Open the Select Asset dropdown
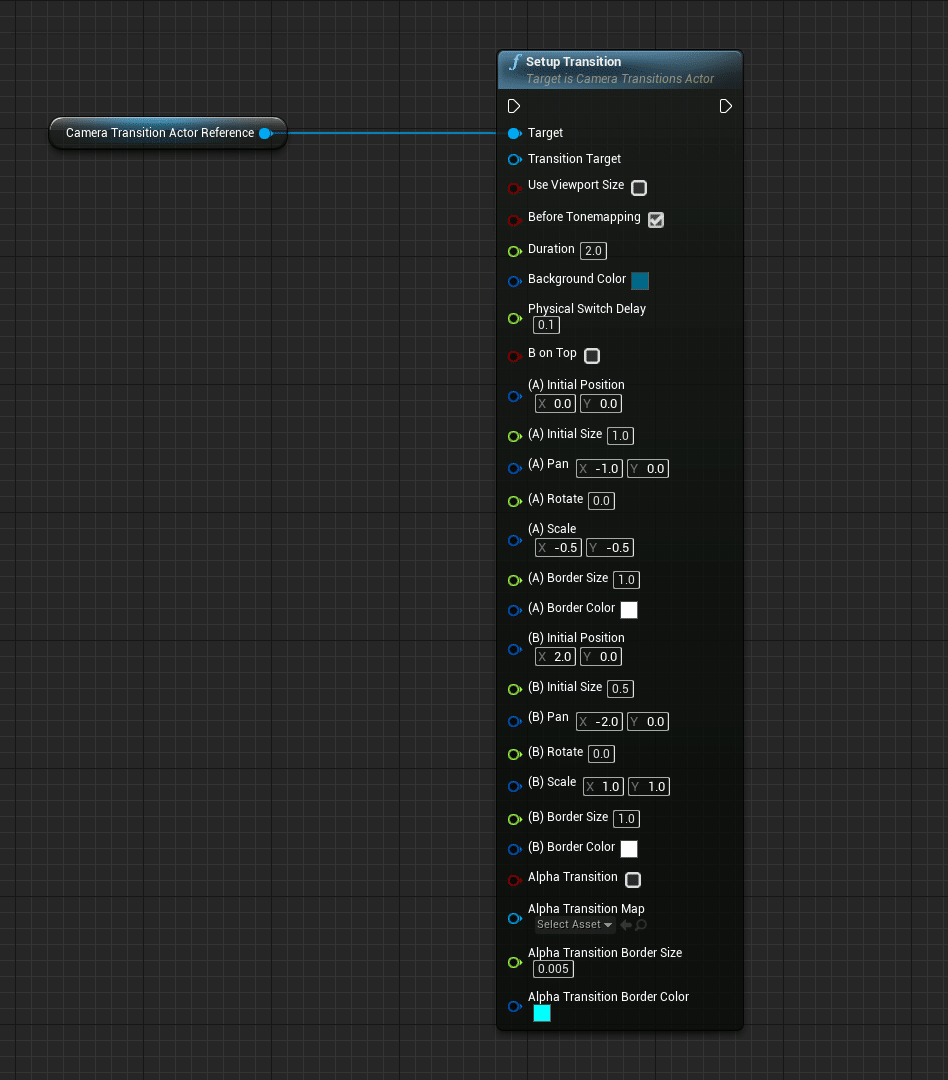Image resolution: width=948 pixels, height=1080 pixels. click(574, 925)
